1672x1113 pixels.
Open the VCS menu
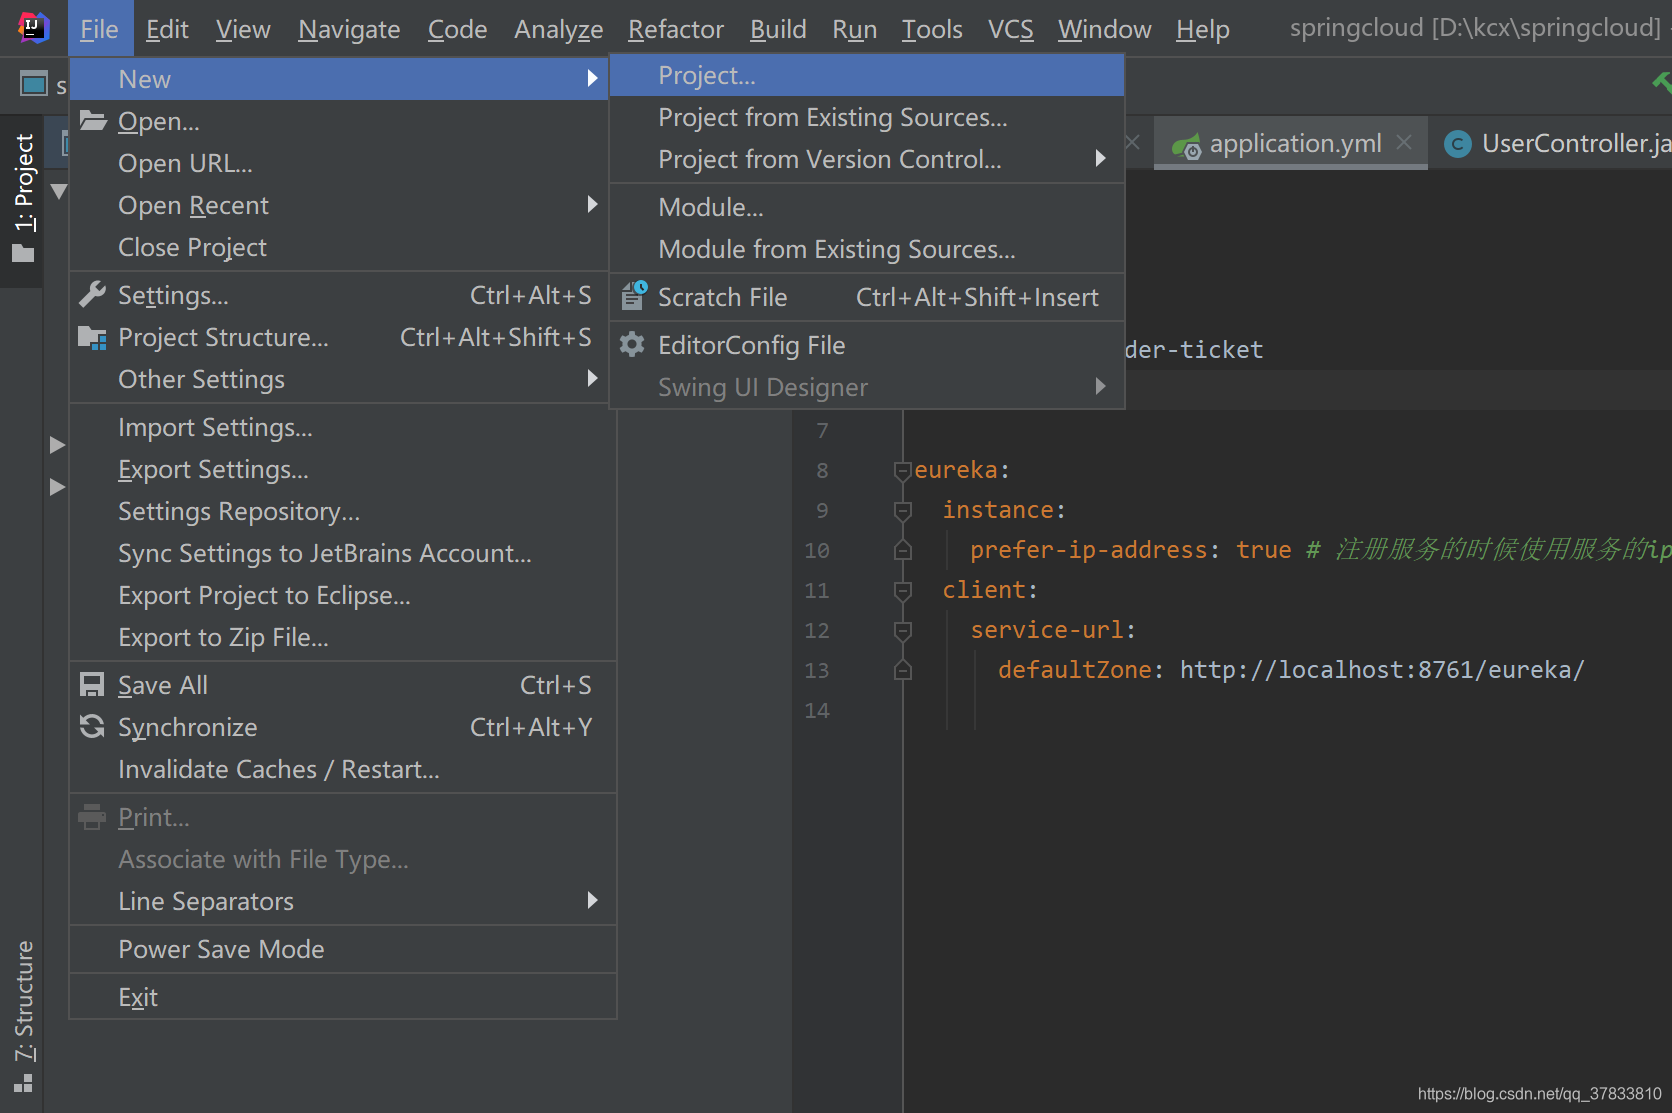click(x=1010, y=29)
